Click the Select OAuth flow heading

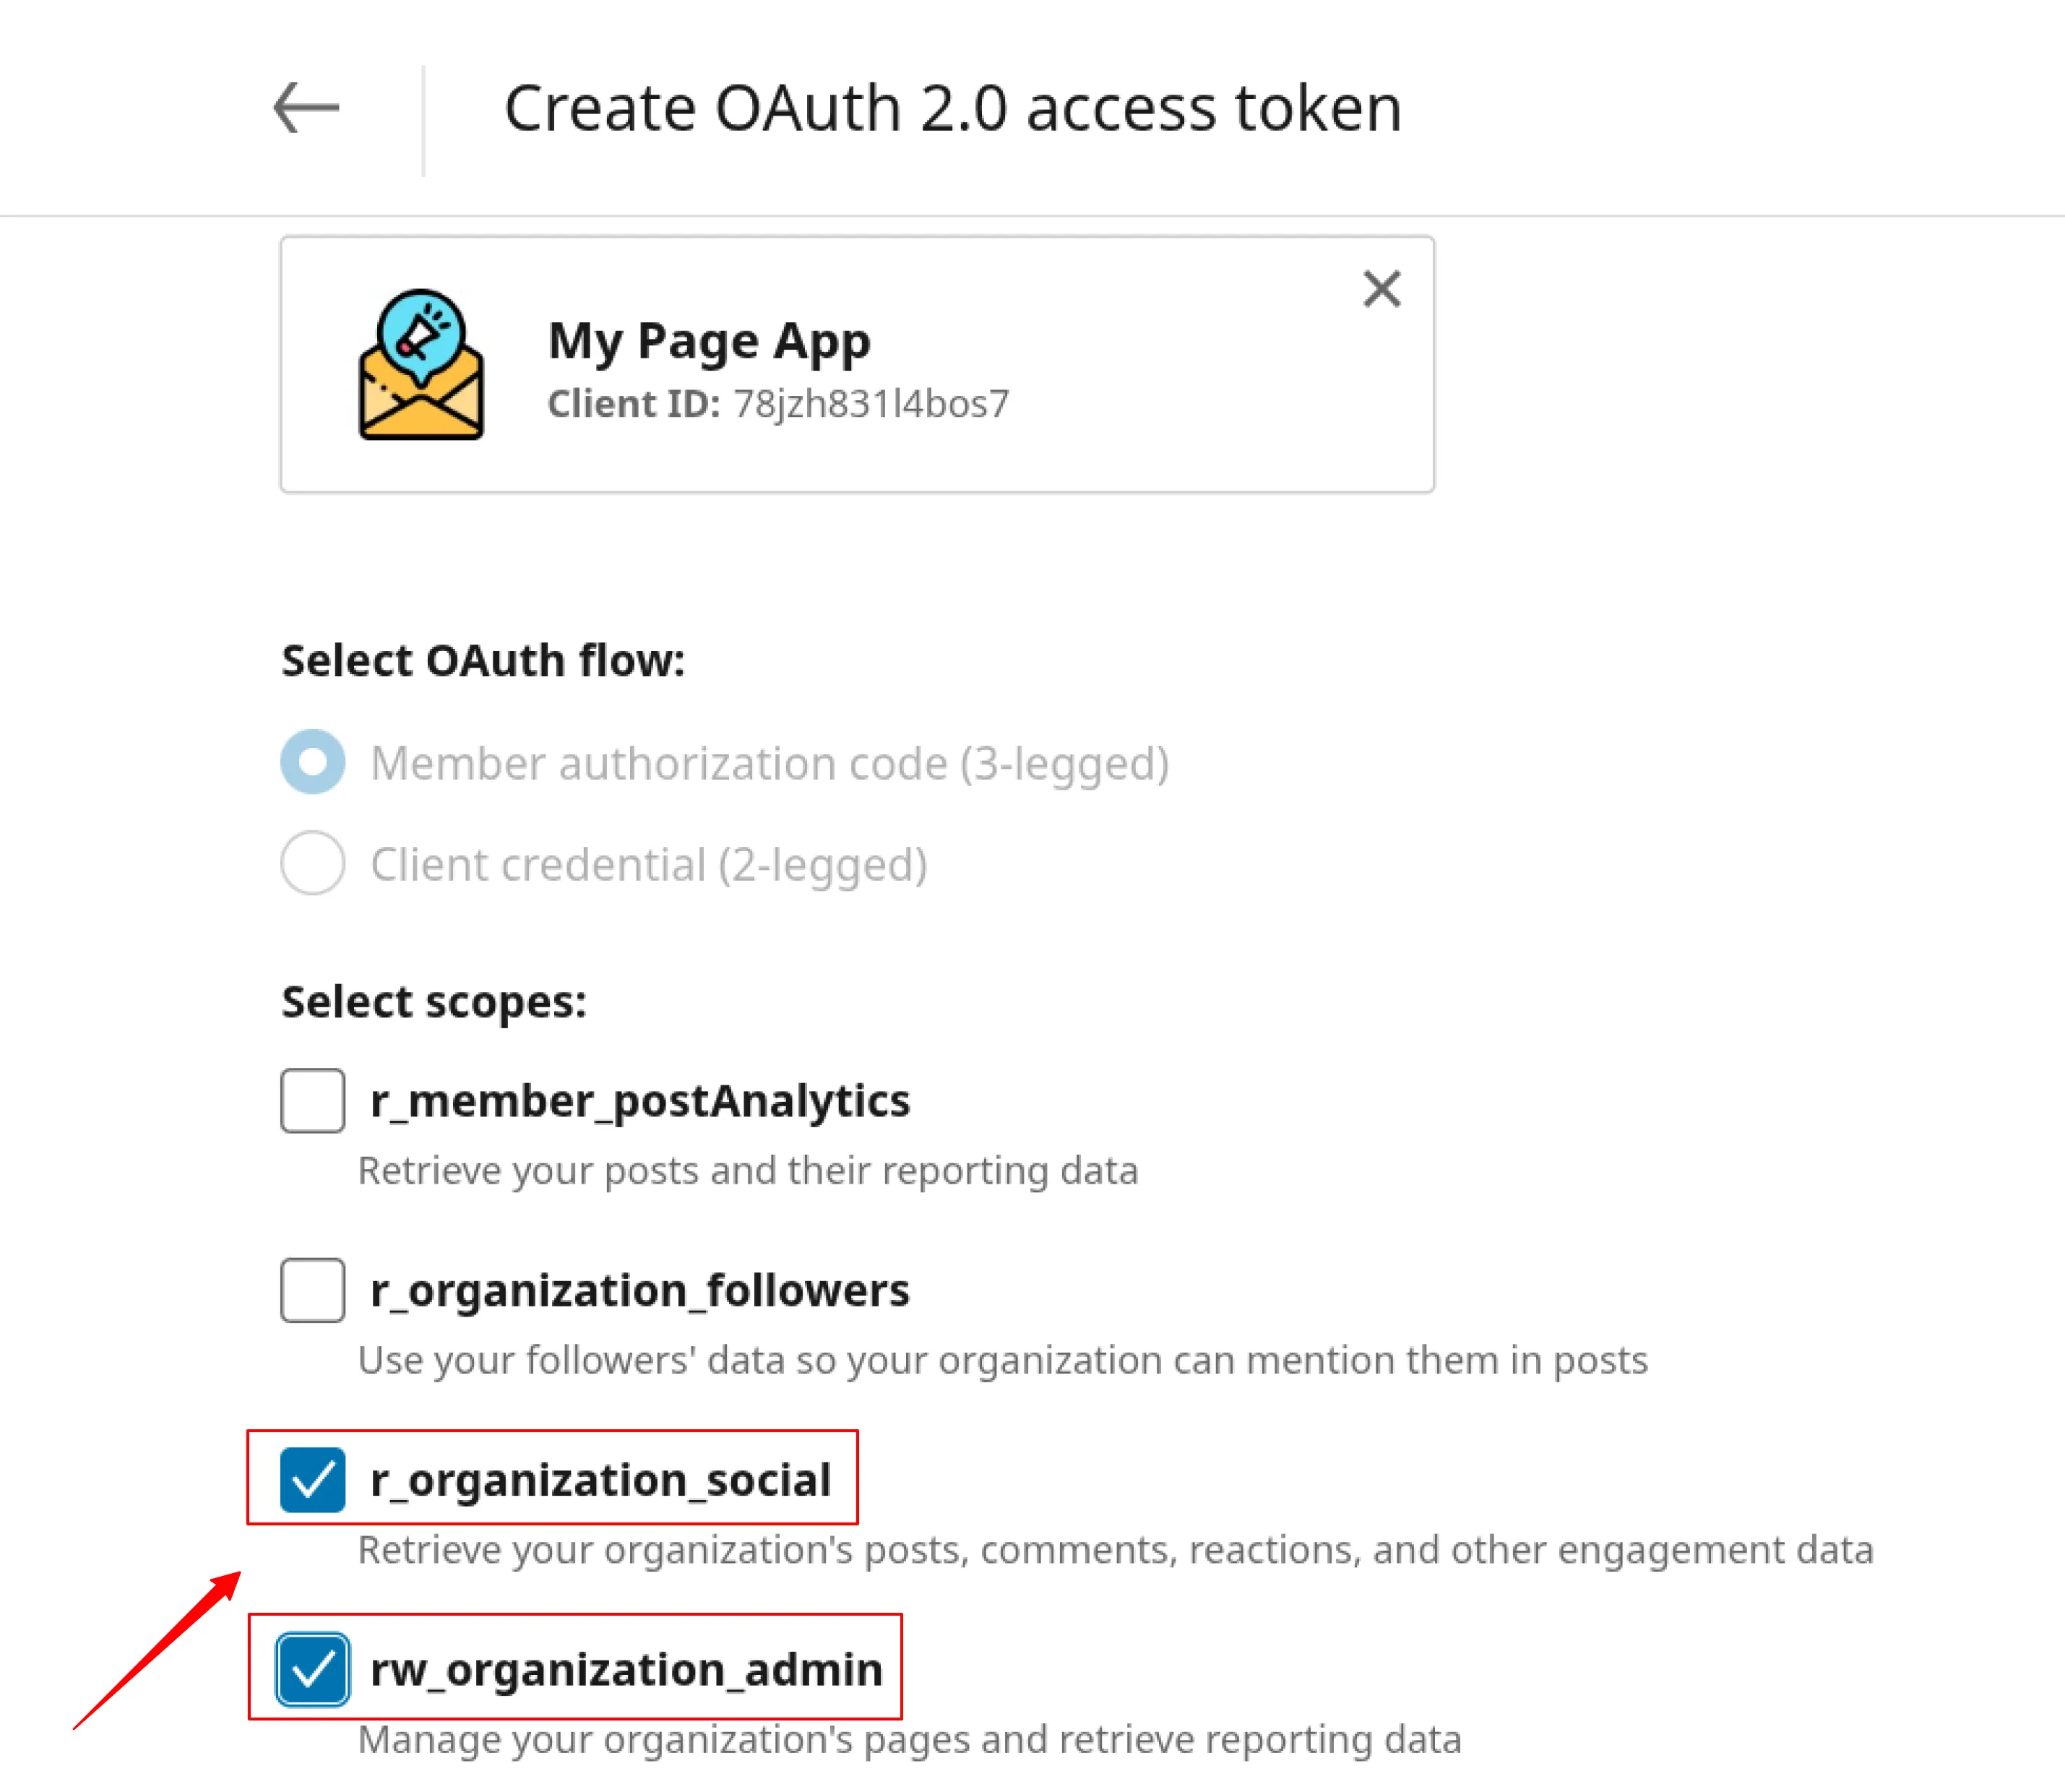tap(483, 661)
